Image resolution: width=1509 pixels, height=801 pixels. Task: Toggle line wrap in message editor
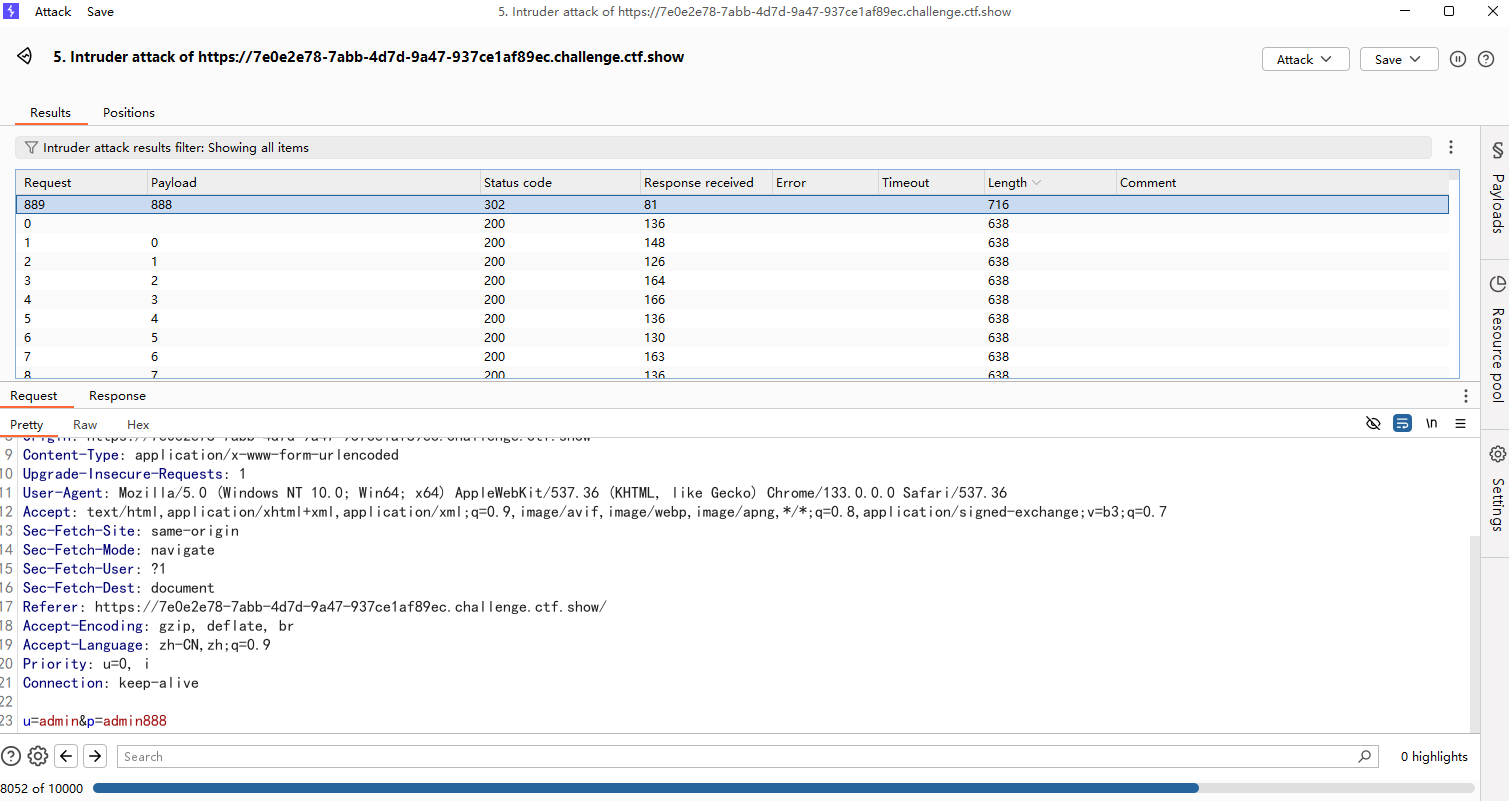click(1402, 424)
